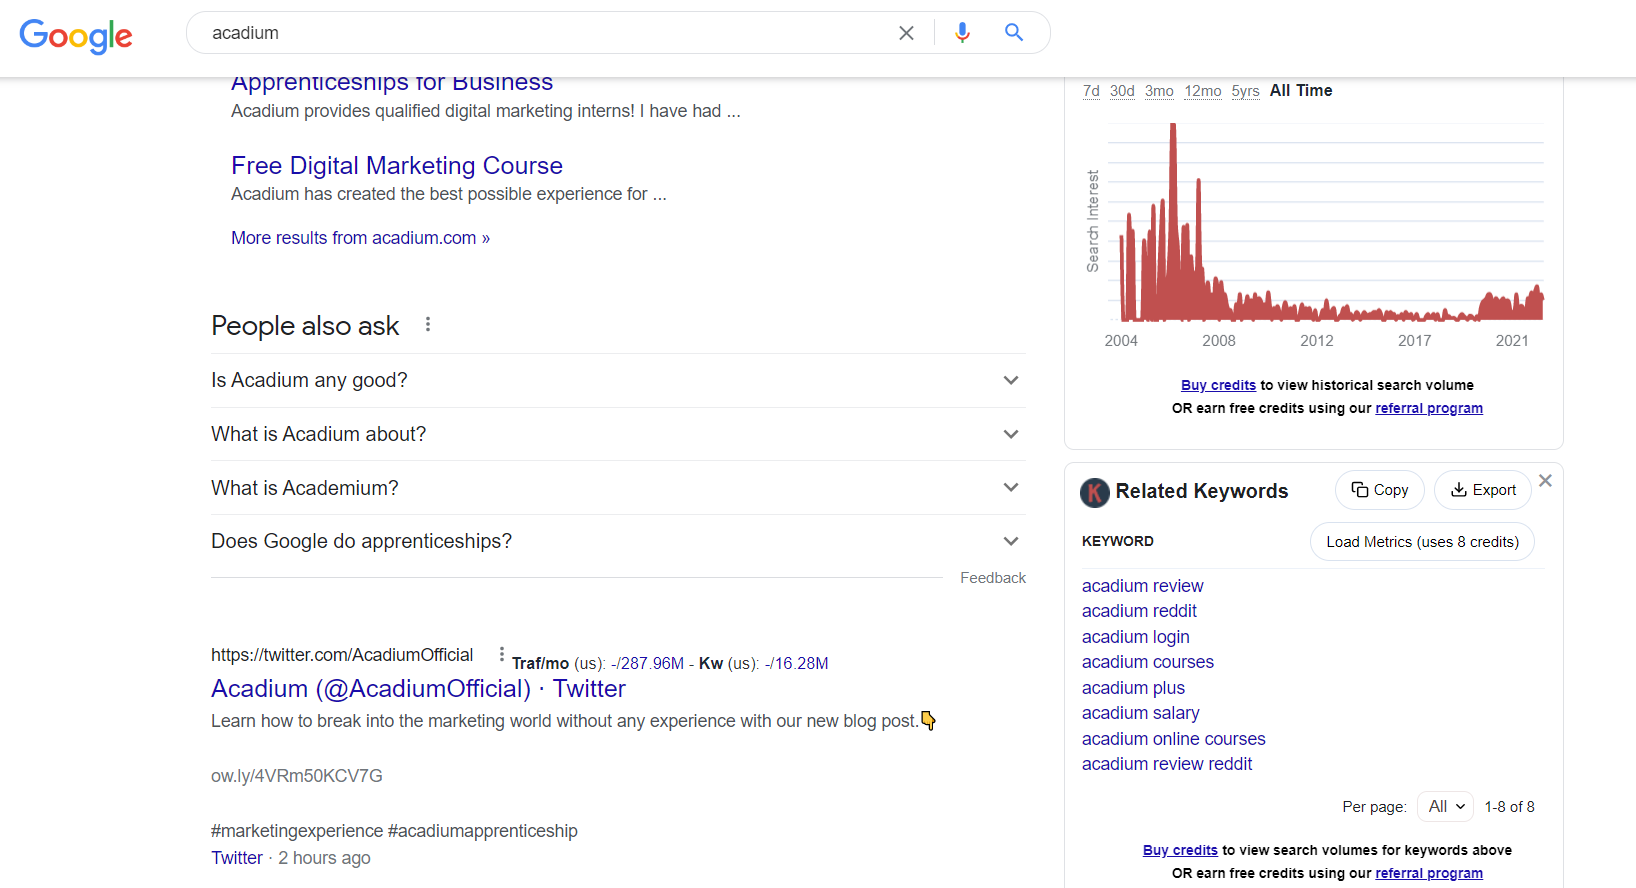Expand 'Is Acadium any good?' question
The image size is (1636, 888).
click(618, 380)
